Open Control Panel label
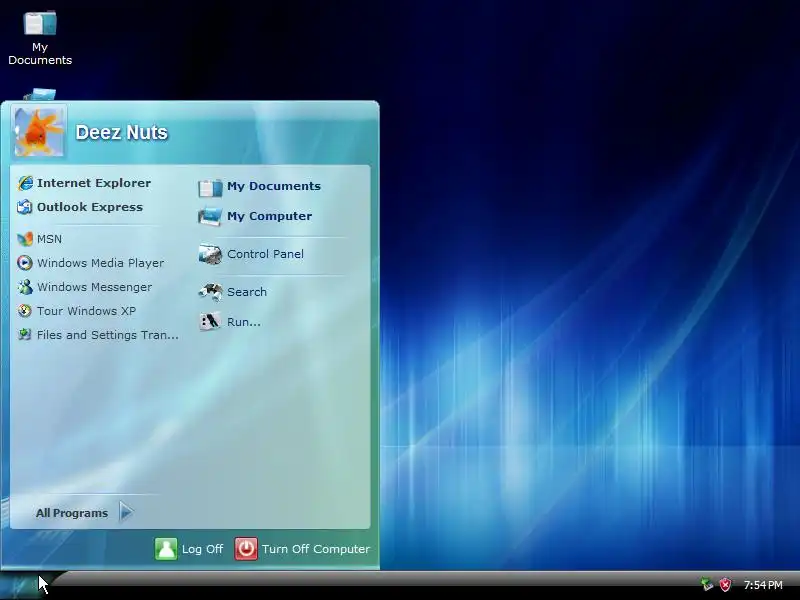 (265, 254)
